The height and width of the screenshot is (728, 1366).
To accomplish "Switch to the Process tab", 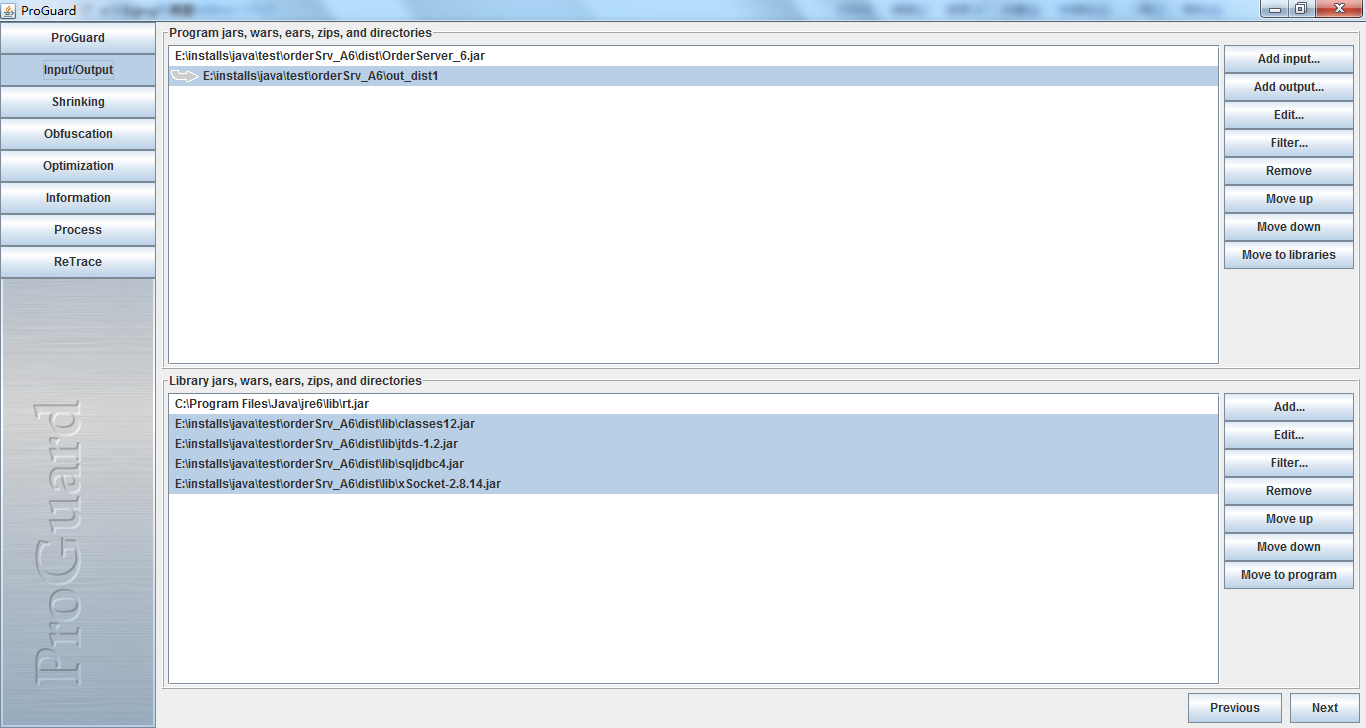I will pos(78,230).
